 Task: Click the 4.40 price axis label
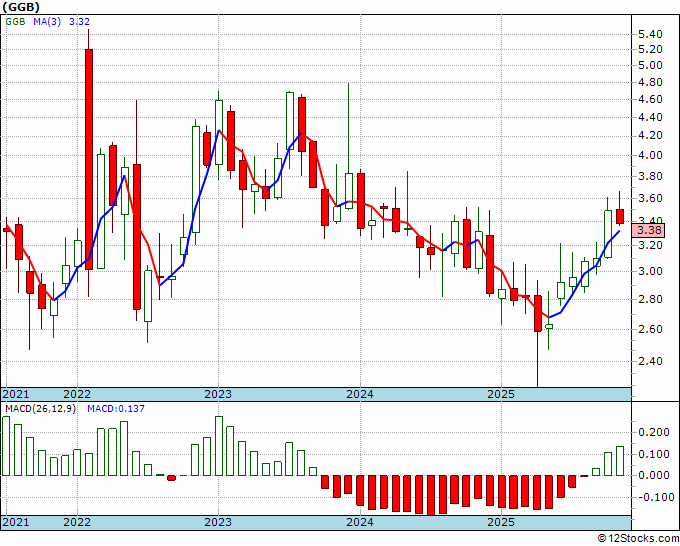650,117
